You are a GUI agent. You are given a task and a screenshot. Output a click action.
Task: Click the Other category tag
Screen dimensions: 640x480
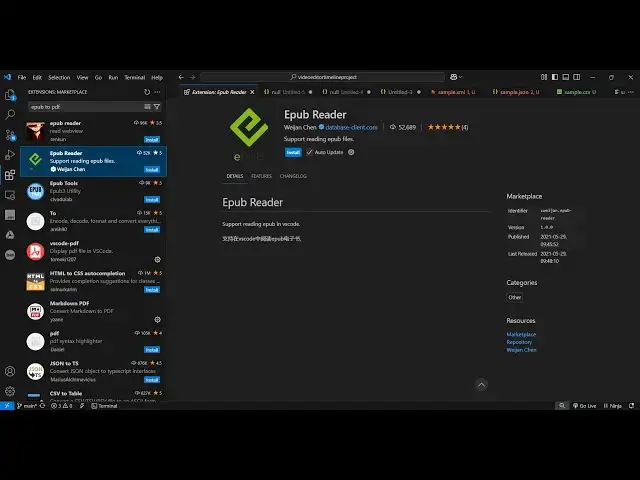(x=514, y=297)
